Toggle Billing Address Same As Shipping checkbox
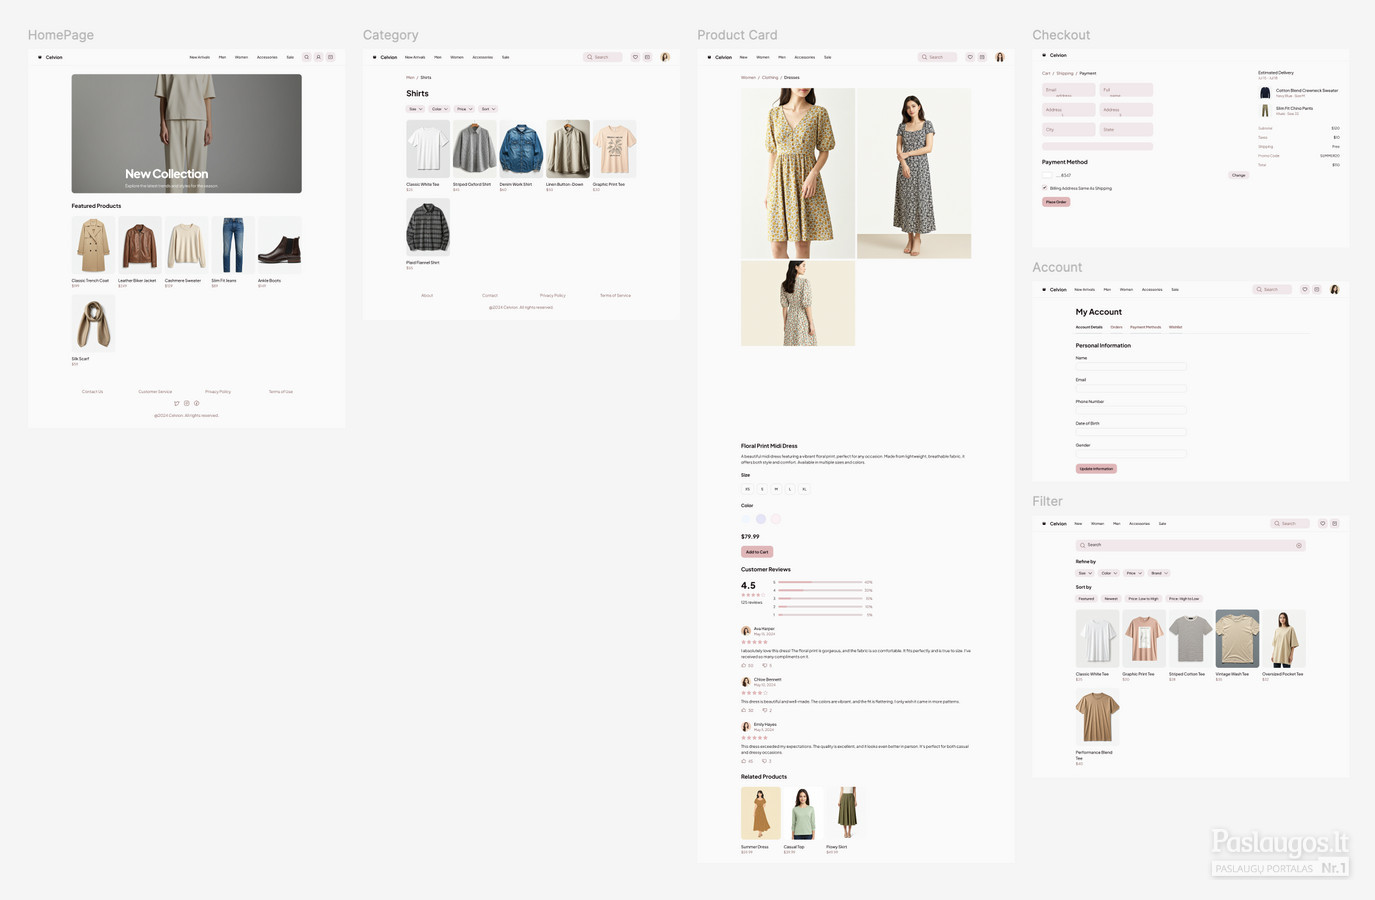The image size is (1375, 900). tap(1045, 187)
